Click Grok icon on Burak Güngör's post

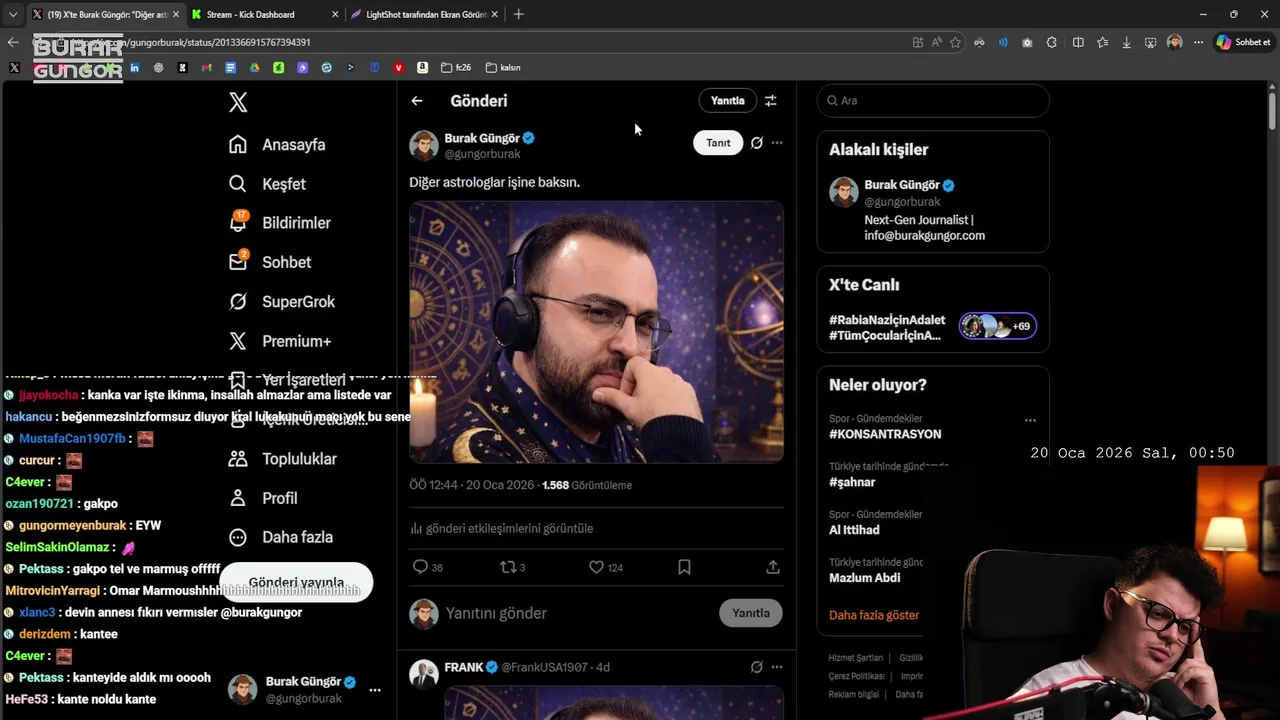click(757, 143)
